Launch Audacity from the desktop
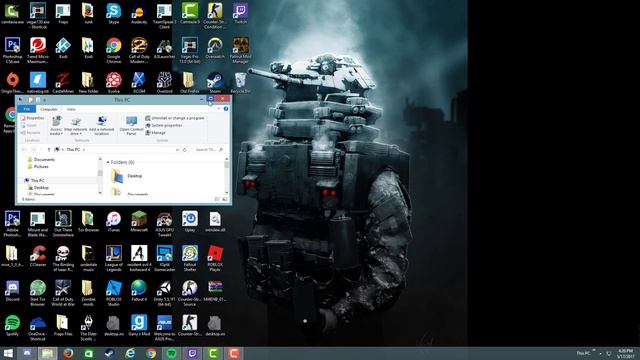This screenshot has width=640, height=360. tap(139, 13)
